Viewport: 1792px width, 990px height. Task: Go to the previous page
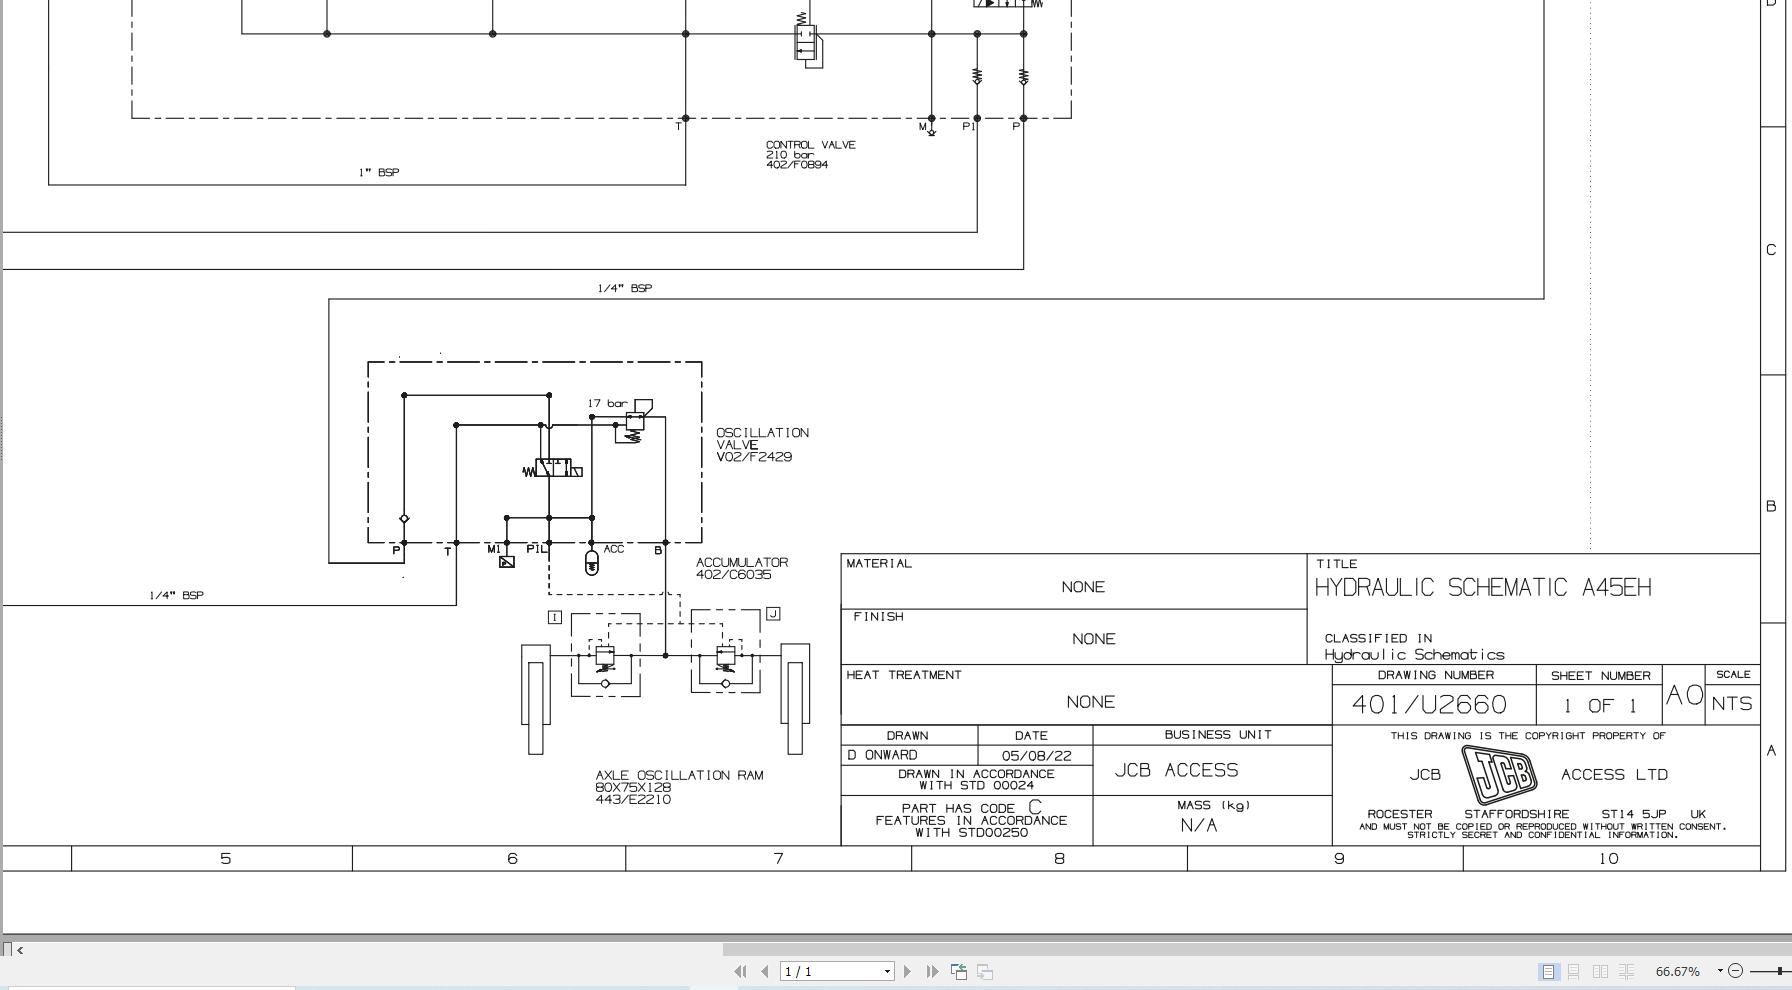pos(765,971)
